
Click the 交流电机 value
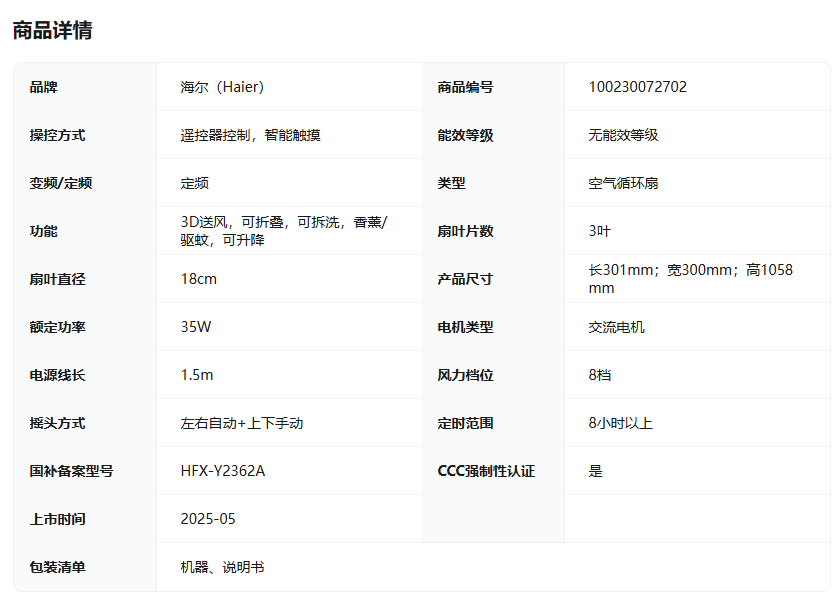tap(616, 327)
